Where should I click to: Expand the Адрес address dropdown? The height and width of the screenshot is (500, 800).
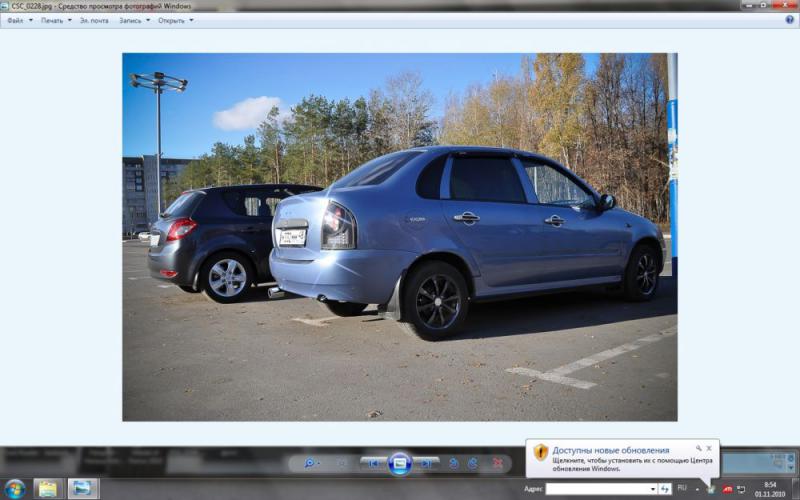point(653,489)
